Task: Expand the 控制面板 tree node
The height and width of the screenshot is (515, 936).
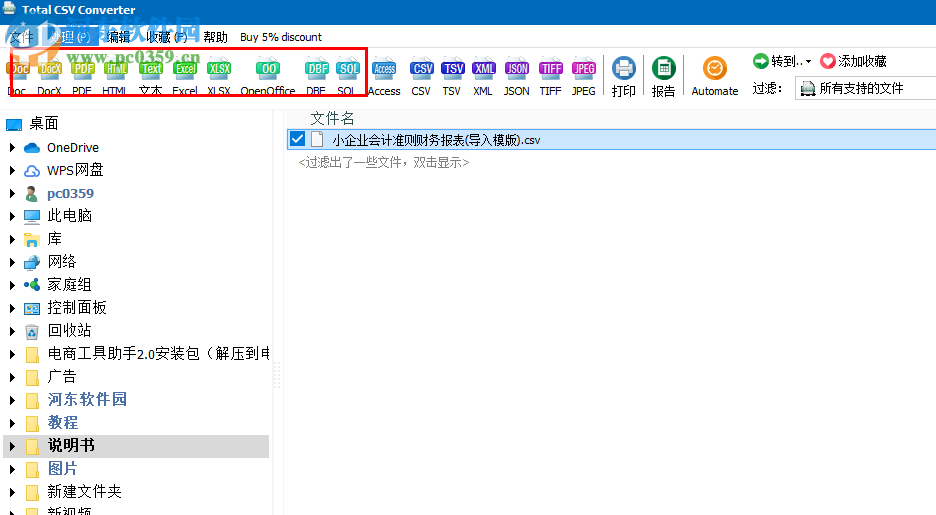Action: click(13, 308)
